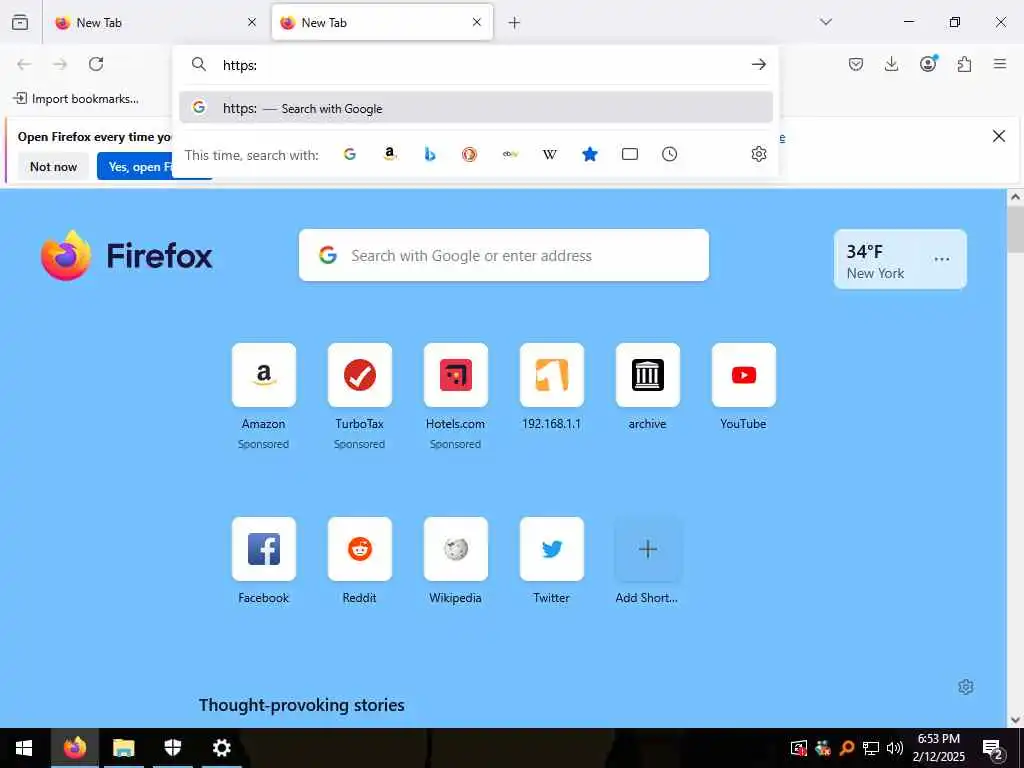The width and height of the screenshot is (1024, 768).
Task: Search this time with Wikipedia icon
Action: [550, 154]
